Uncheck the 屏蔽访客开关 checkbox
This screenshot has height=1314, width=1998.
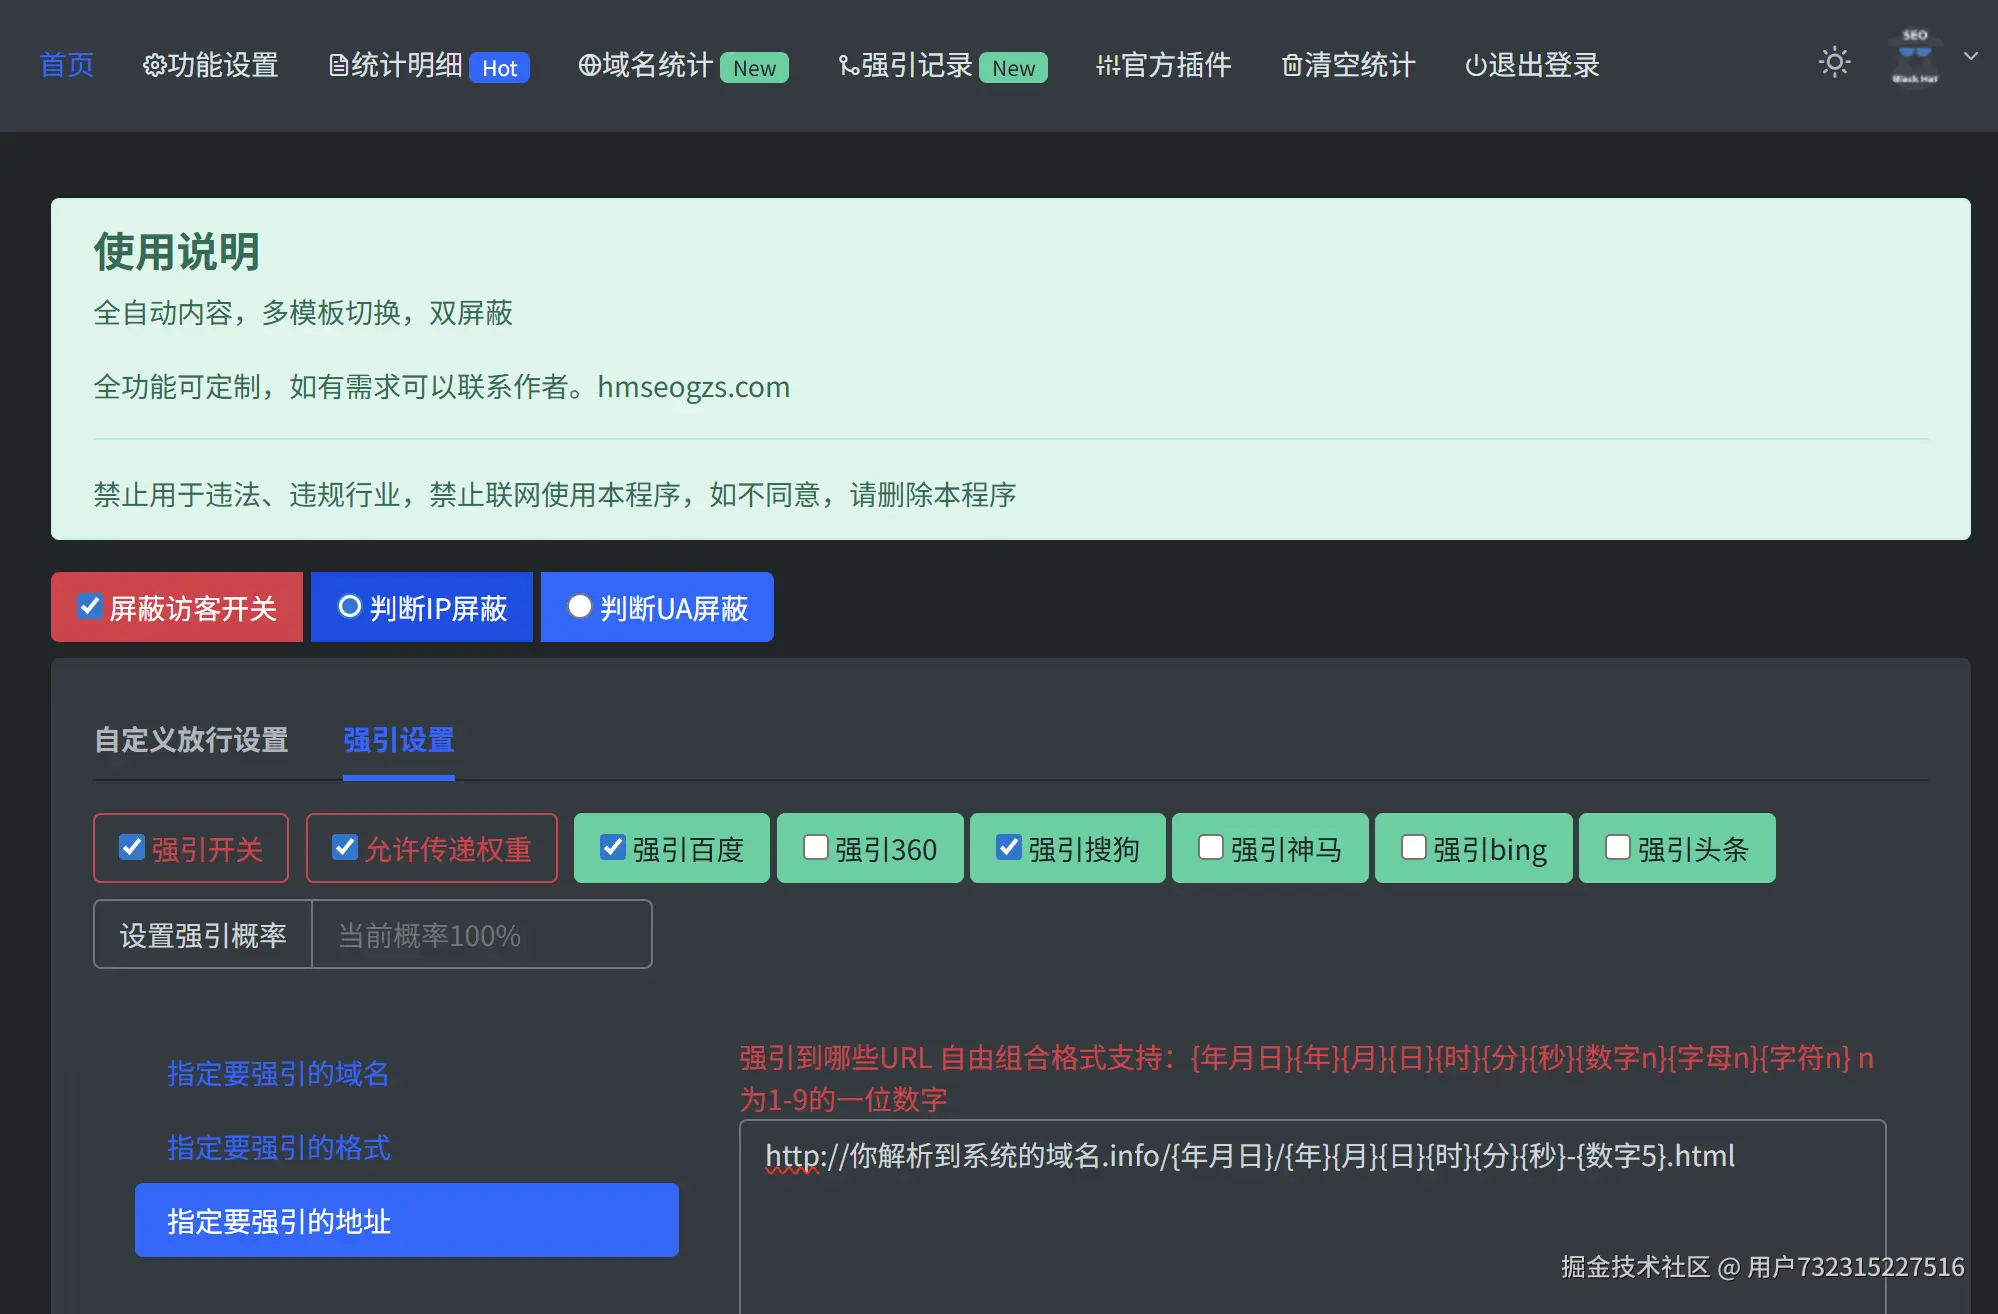(90, 606)
